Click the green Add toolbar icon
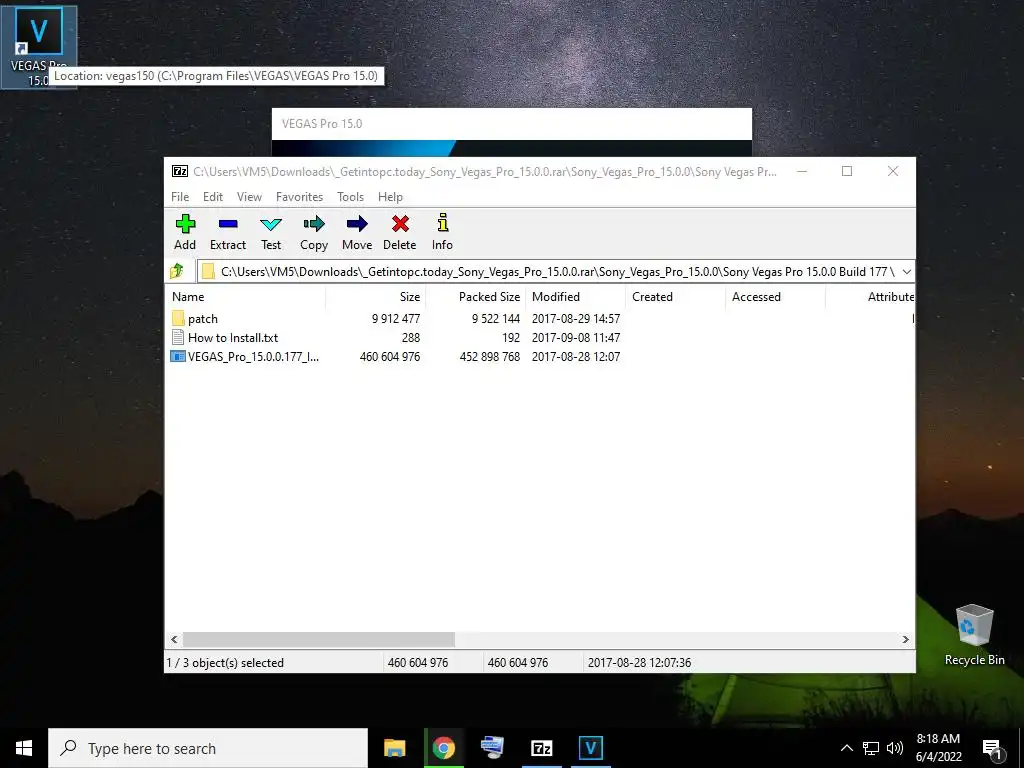This screenshot has height=768, width=1024. coord(185,224)
